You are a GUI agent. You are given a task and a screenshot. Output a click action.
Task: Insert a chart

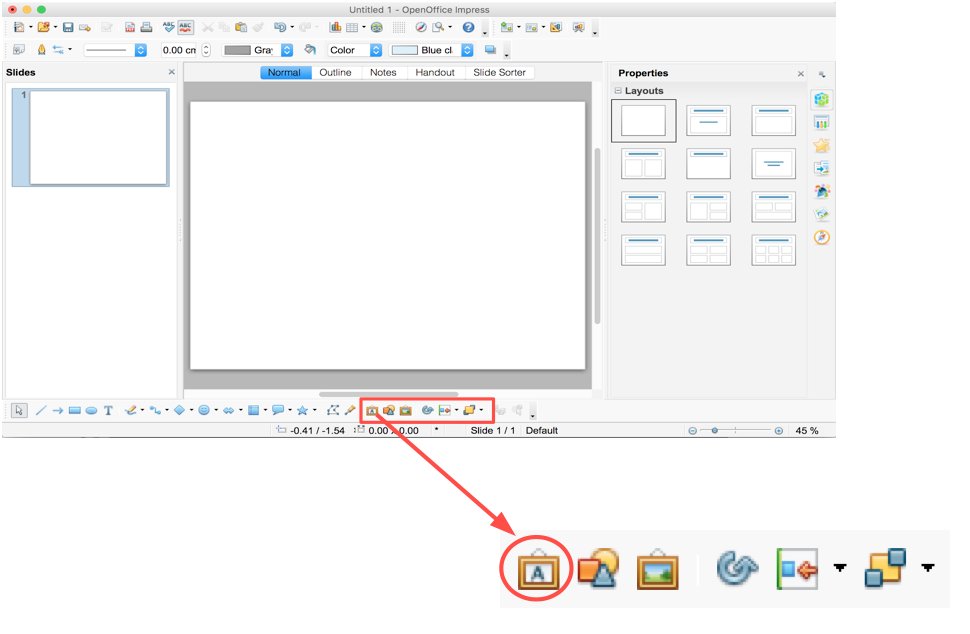tap(337, 28)
